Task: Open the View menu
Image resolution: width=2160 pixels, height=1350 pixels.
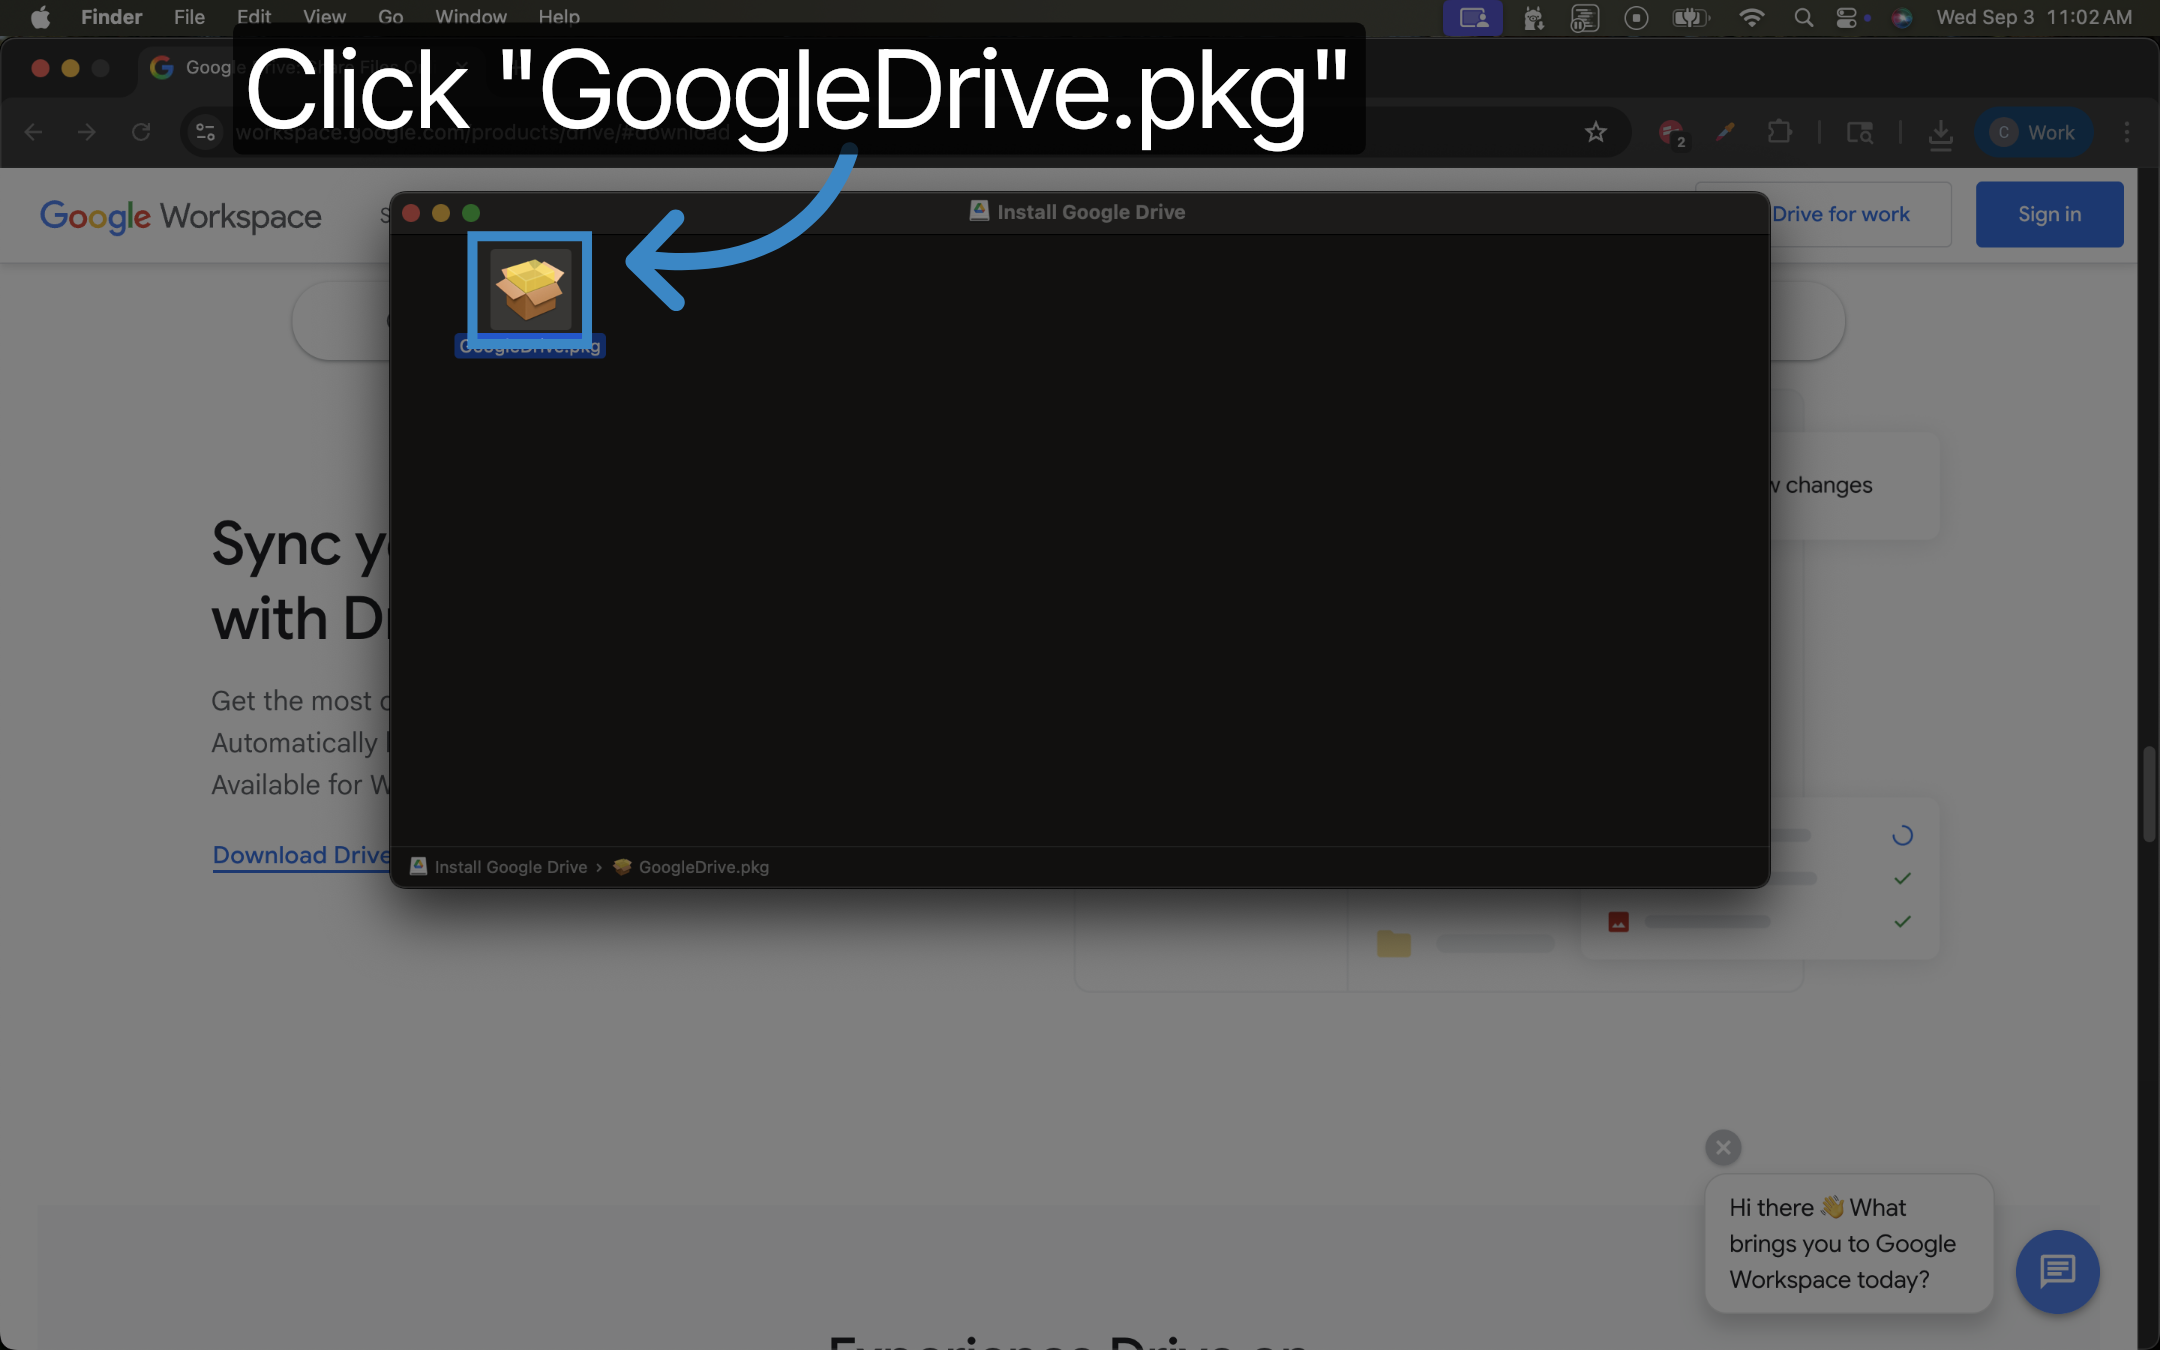Action: point(324,17)
